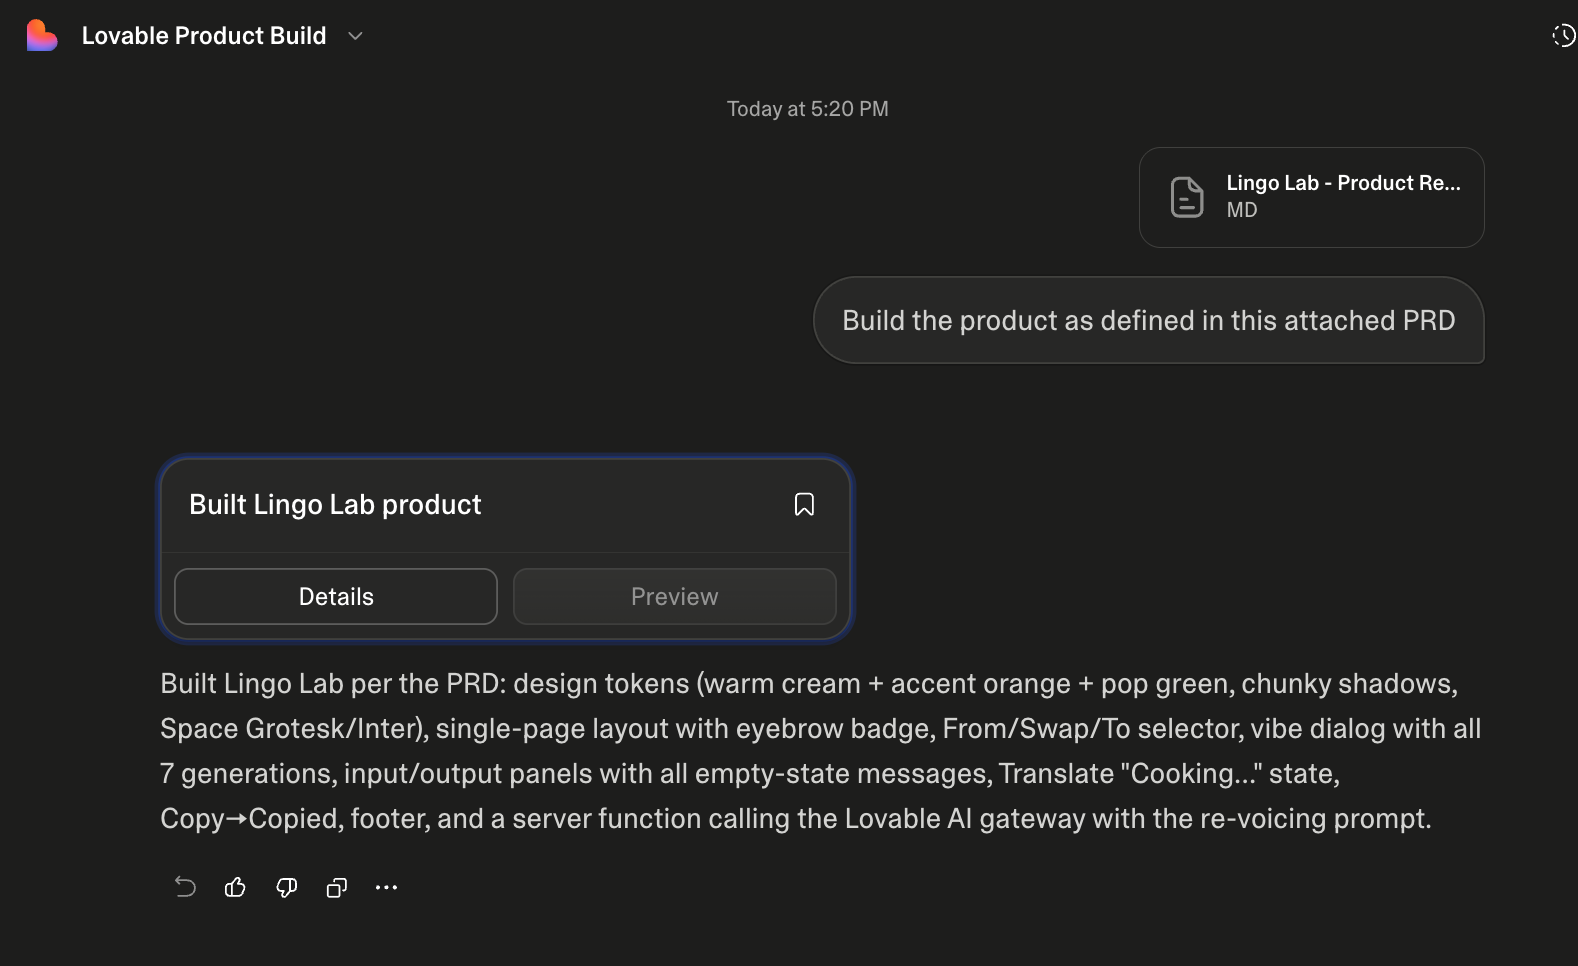1578x966 pixels.
Task: Click the Preview button
Action: pos(675,597)
